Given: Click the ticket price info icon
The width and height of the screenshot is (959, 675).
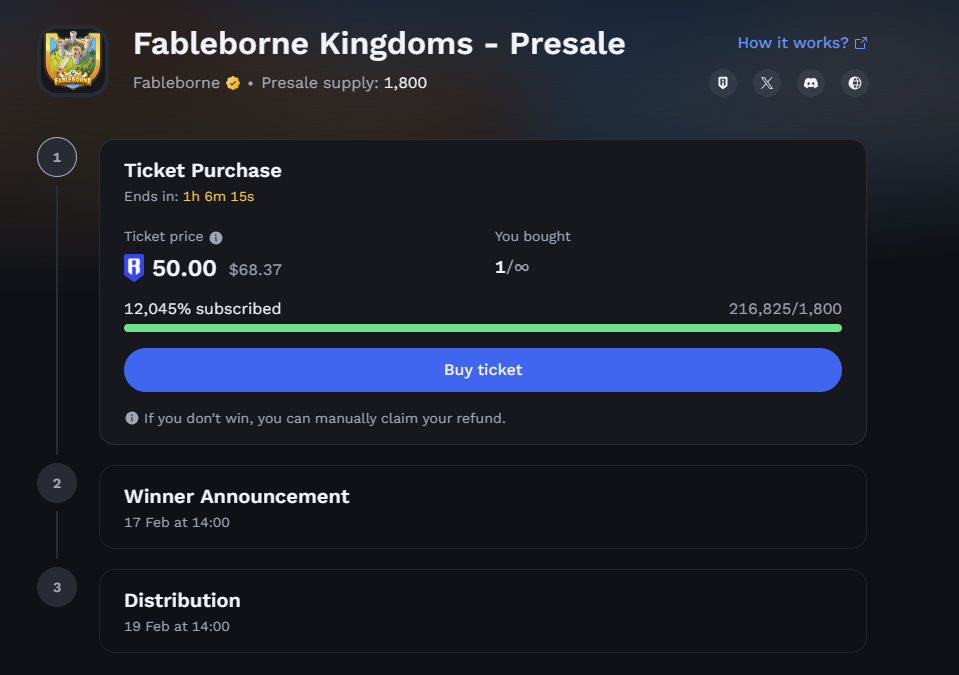Looking at the screenshot, I should [216, 238].
